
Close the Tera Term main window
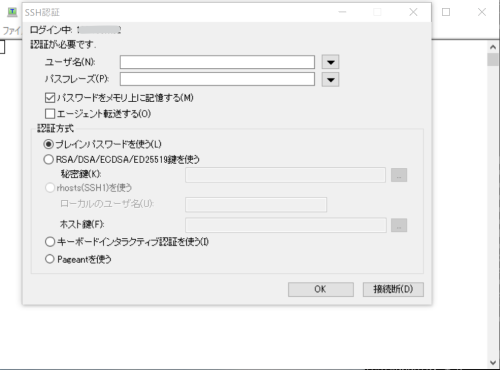tap(482, 12)
